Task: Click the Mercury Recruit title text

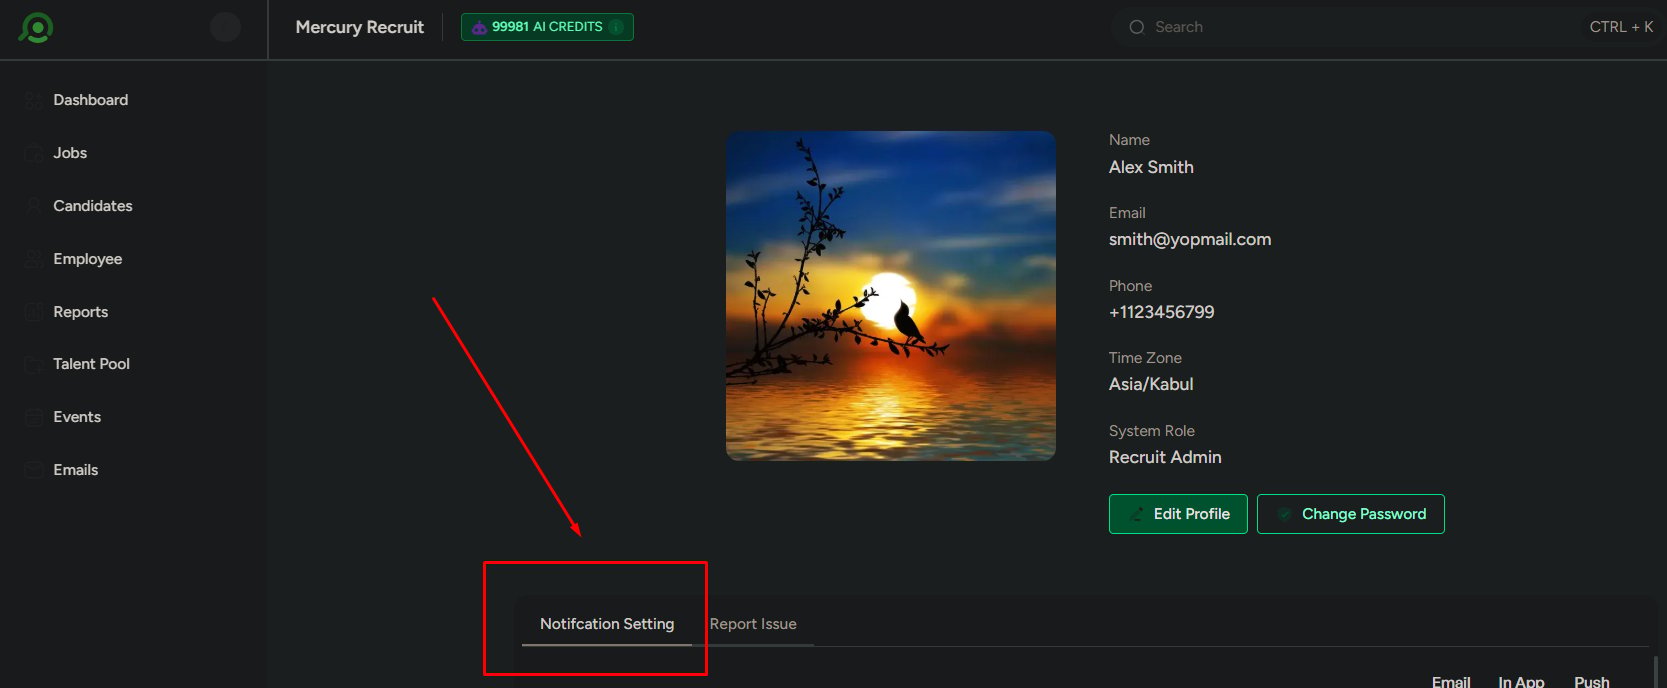Action: [360, 27]
